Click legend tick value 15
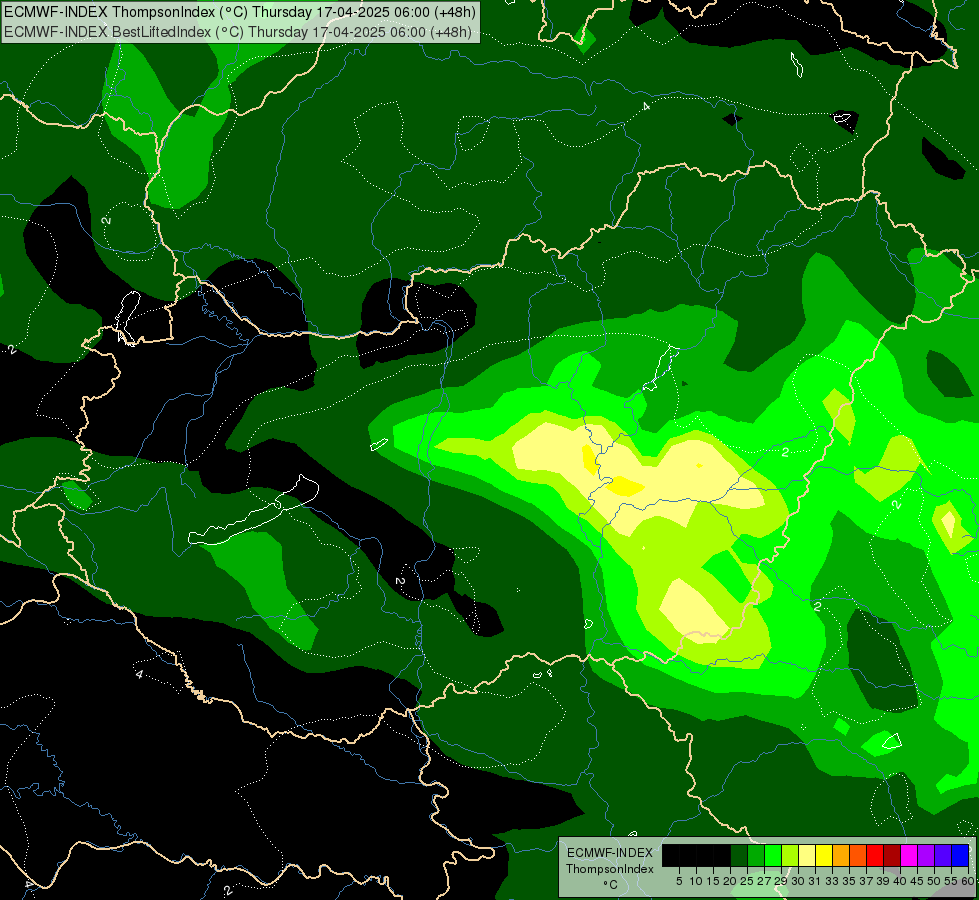This screenshot has width=979, height=900. click(713, 881)
